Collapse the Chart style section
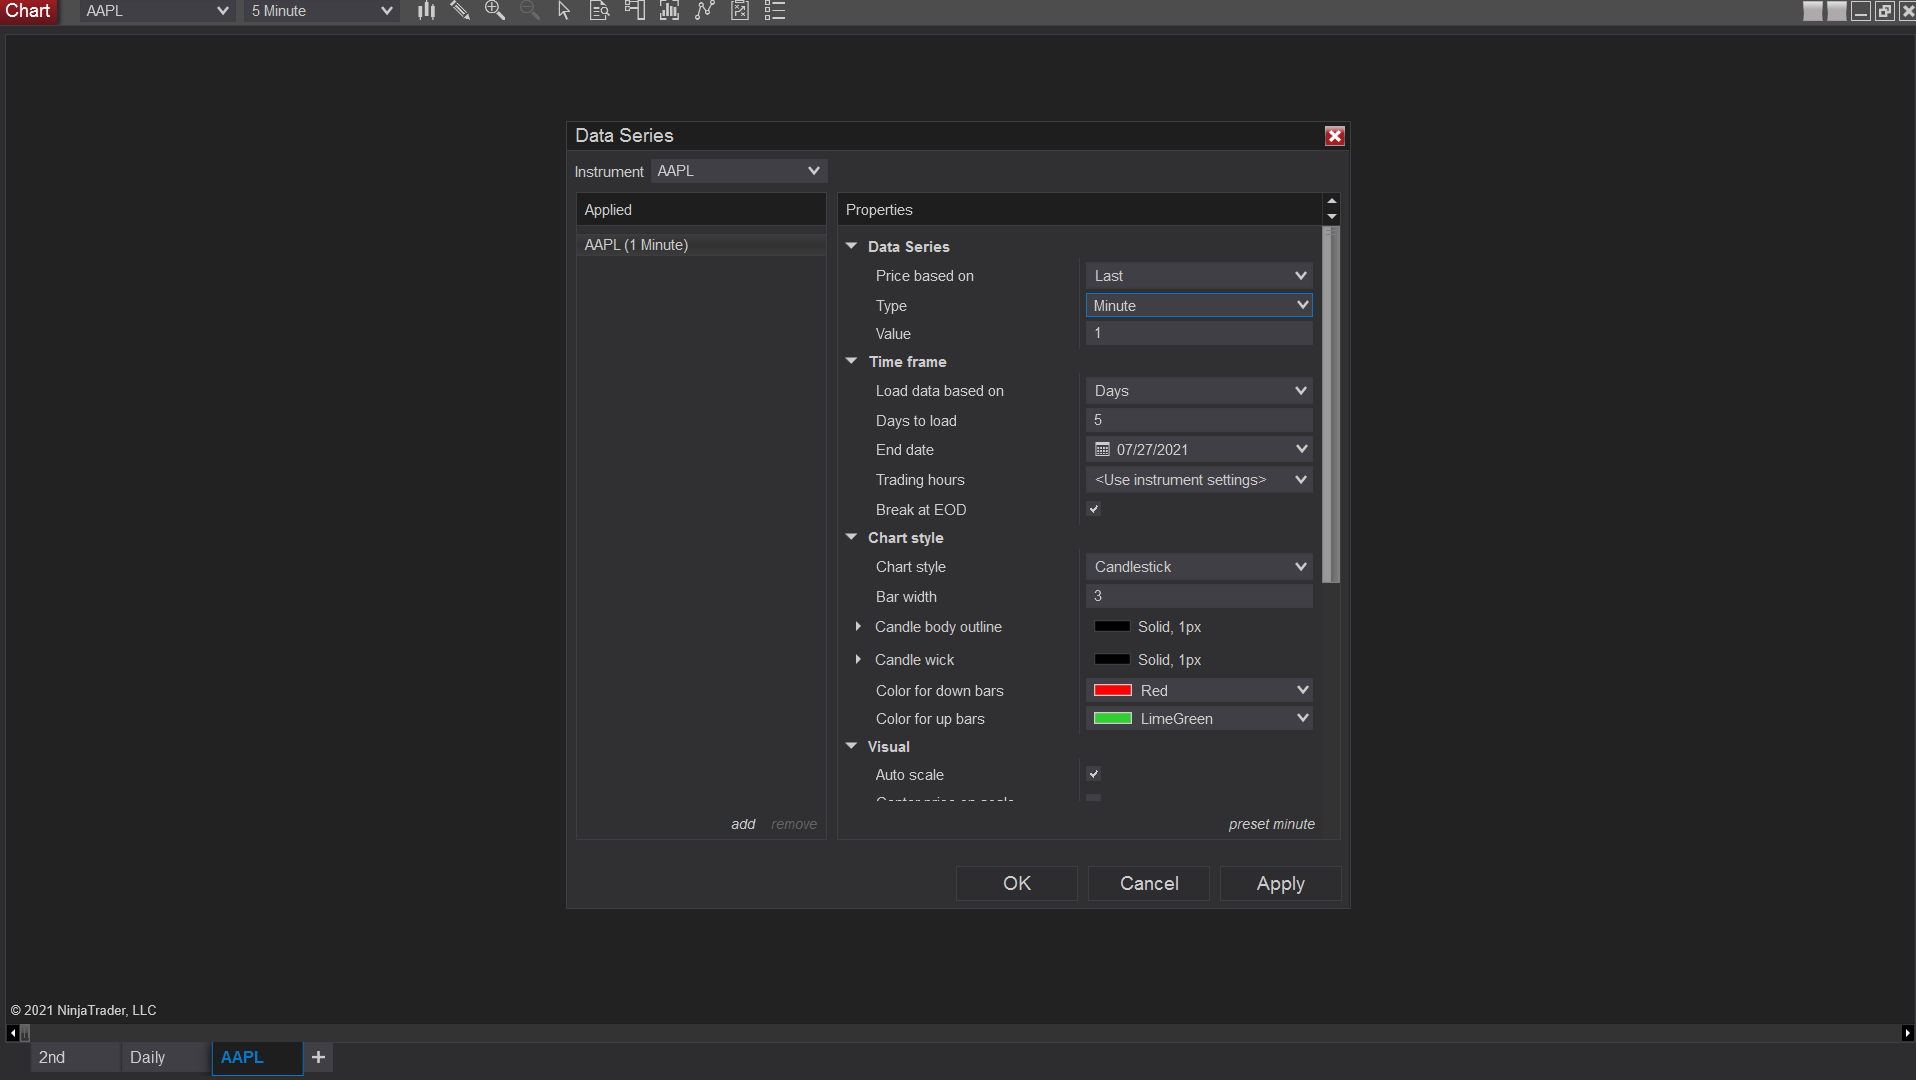This screenshot has height=1080, width=1916. click(x=852, y=537)
